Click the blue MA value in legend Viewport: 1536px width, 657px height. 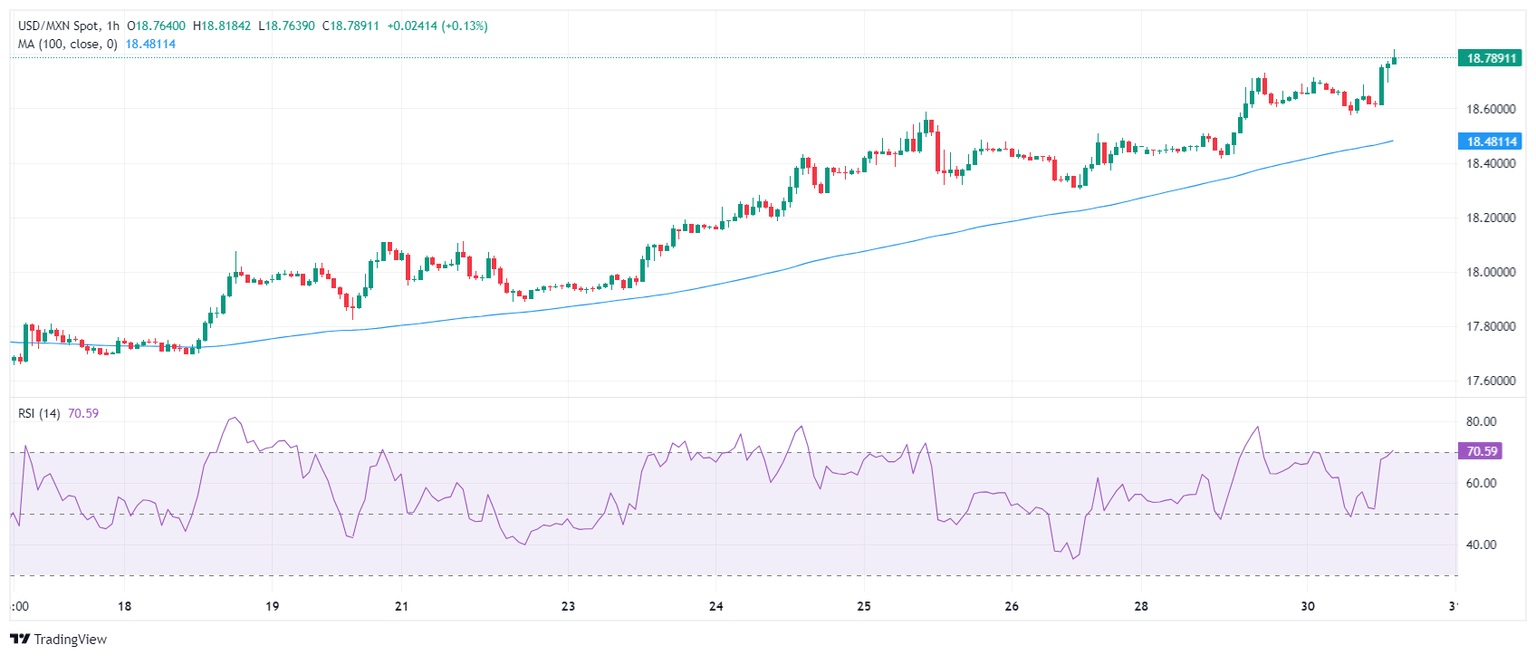pos(151,43)
